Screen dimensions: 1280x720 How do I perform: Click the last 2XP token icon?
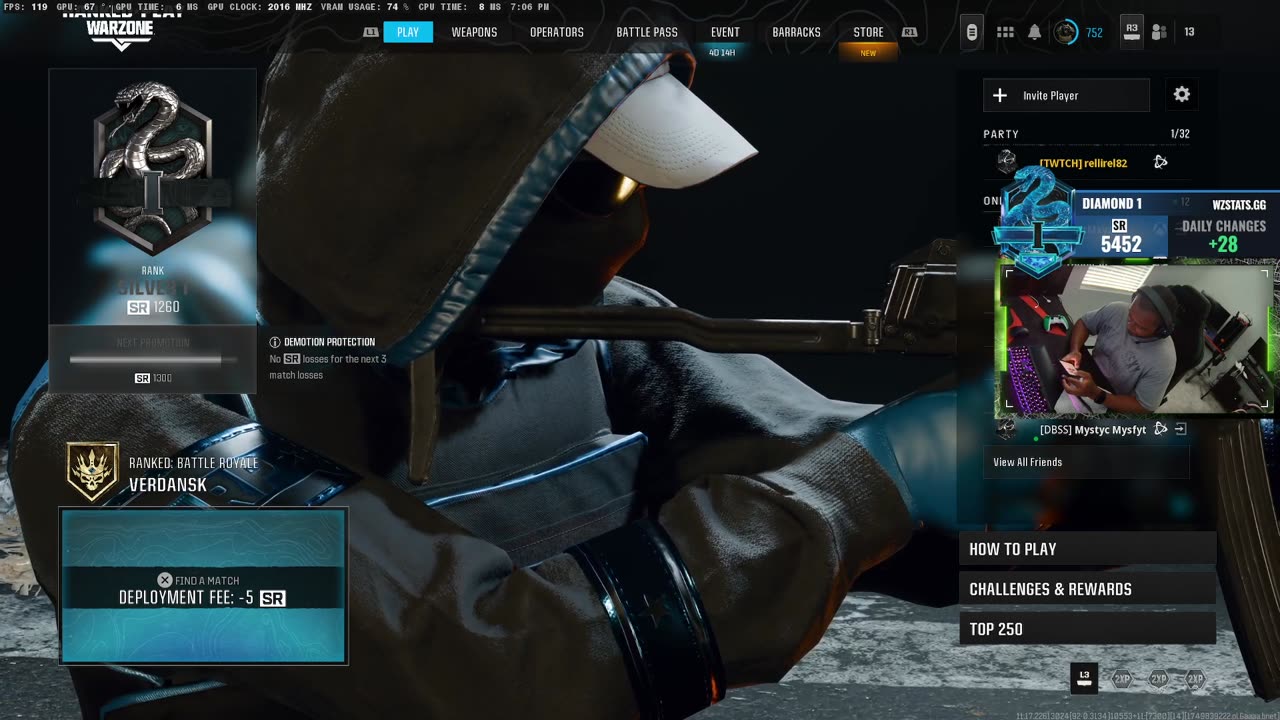coord(1194,679)
